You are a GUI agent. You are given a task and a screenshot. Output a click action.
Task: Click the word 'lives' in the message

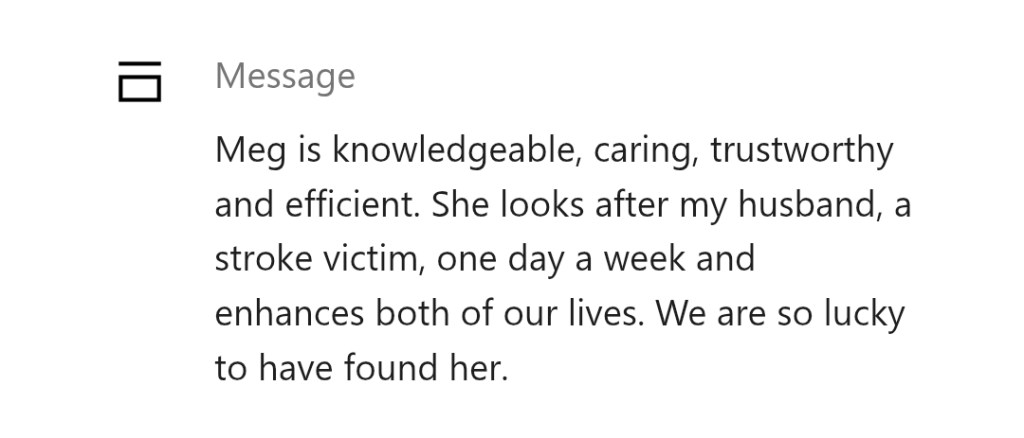tap(606, 314)
